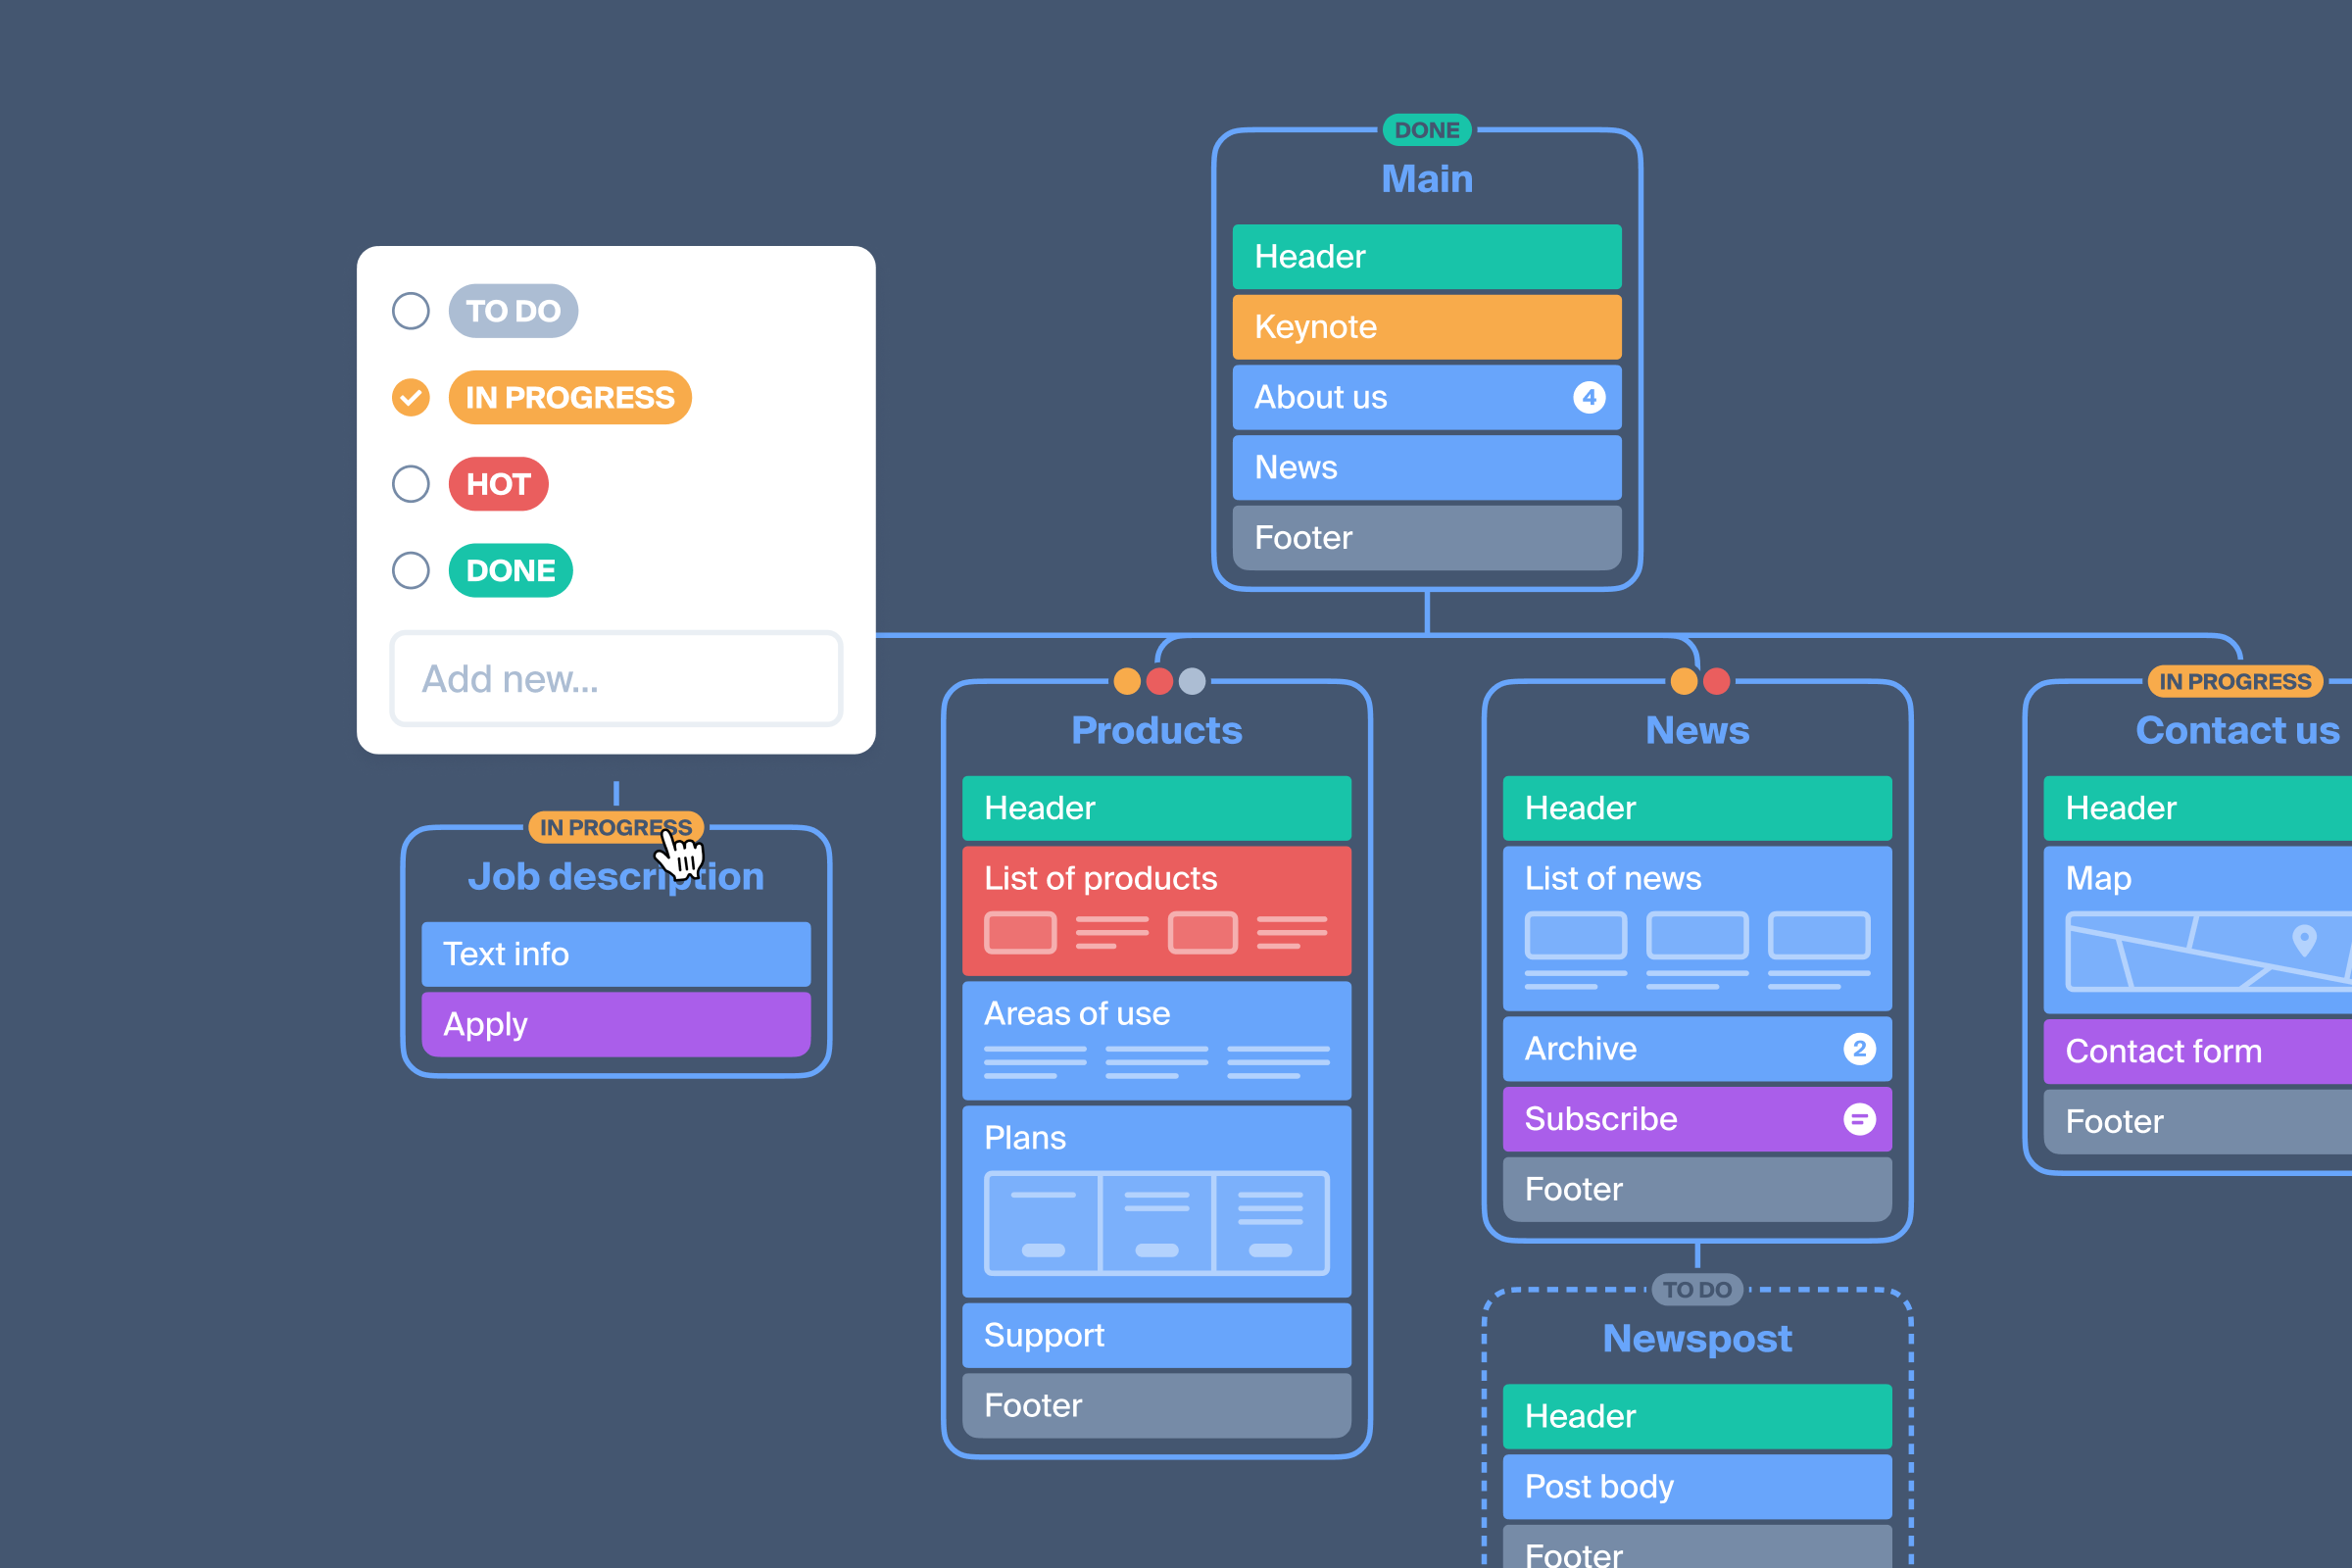Open the DONE status label above Main
Screen dimensions: 2352x1568
1427,130
